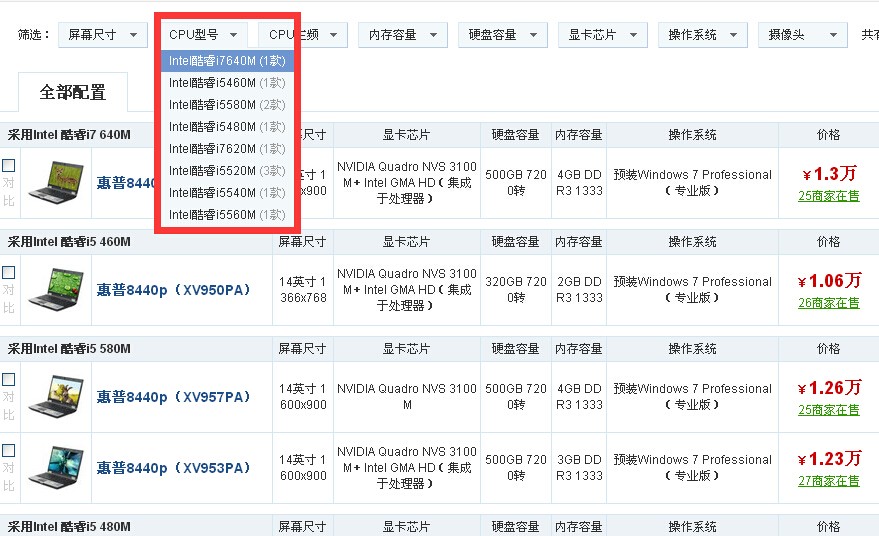Select Intel酷睿i5460M option
Image resolution: width=879 pixels, height=536 pixels.
coord(227,83)
